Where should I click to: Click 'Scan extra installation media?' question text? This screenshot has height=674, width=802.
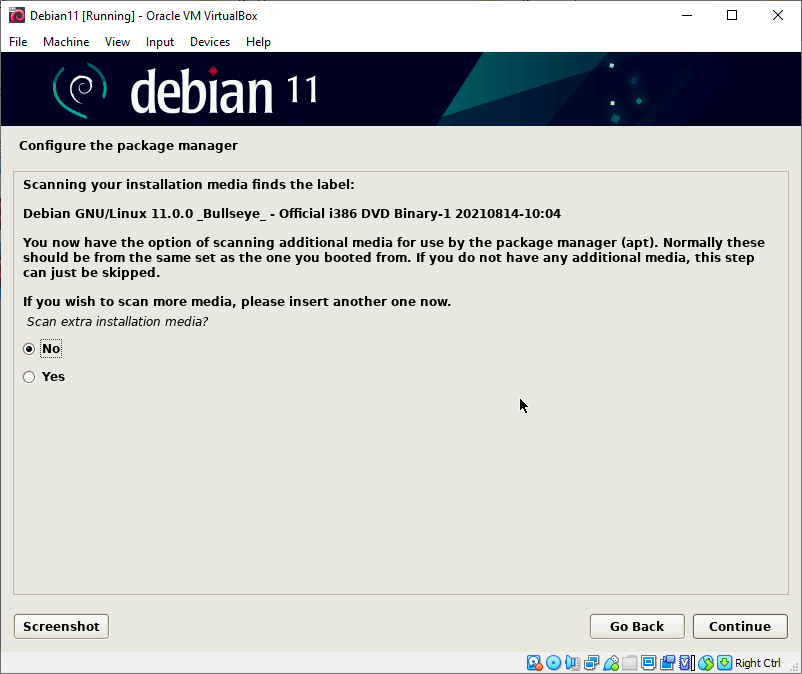(x=117, y=322)
